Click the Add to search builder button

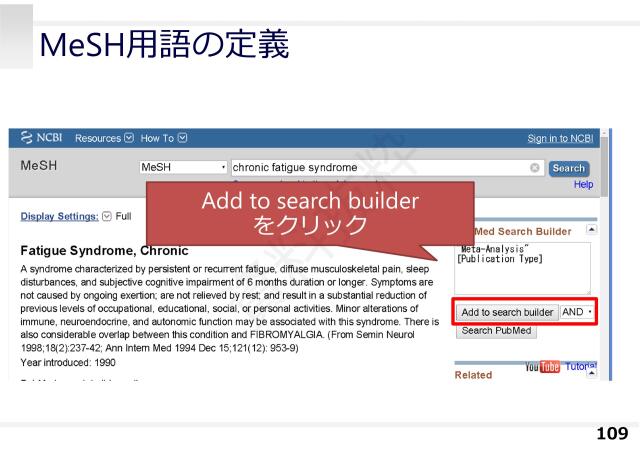tap(507, 312)
